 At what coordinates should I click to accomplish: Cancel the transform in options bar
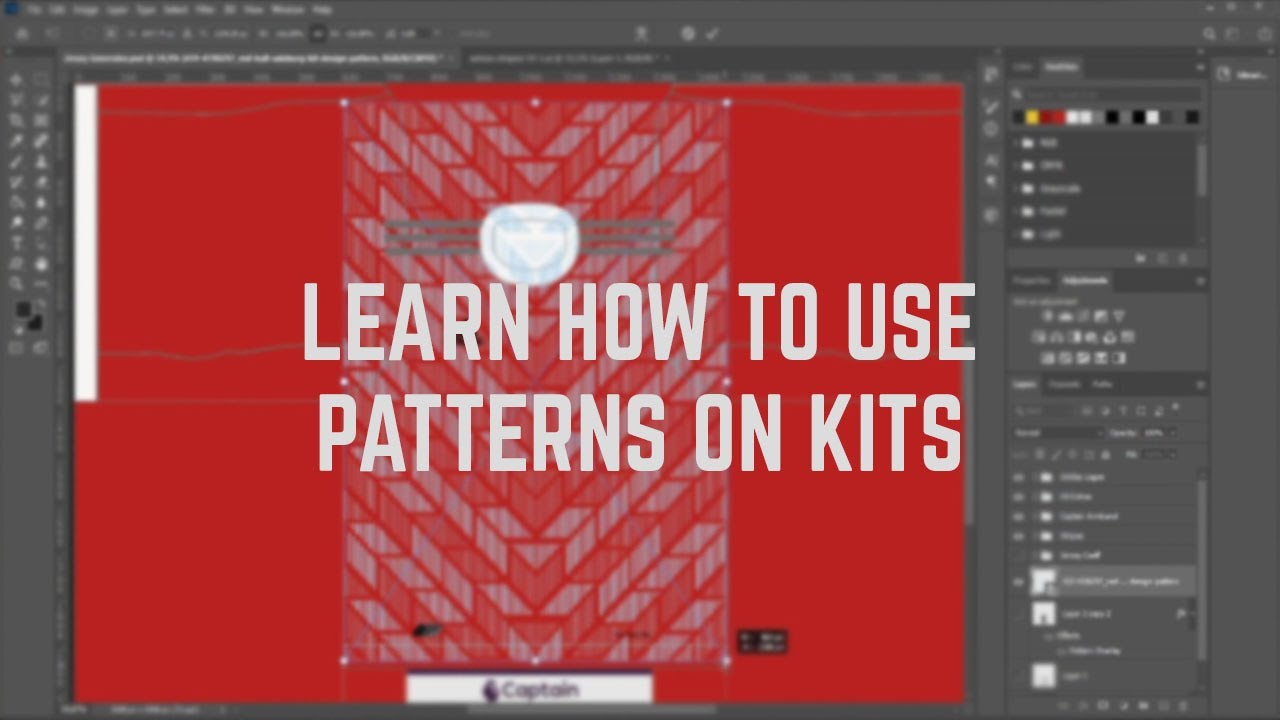click(x=688, y=33)
